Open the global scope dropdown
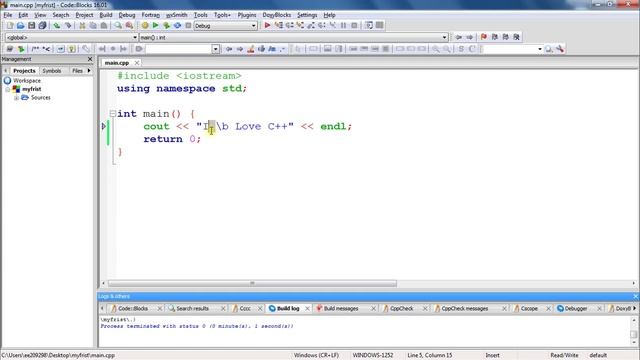Screen dimensions: 640x360 [x=71, y=37]
